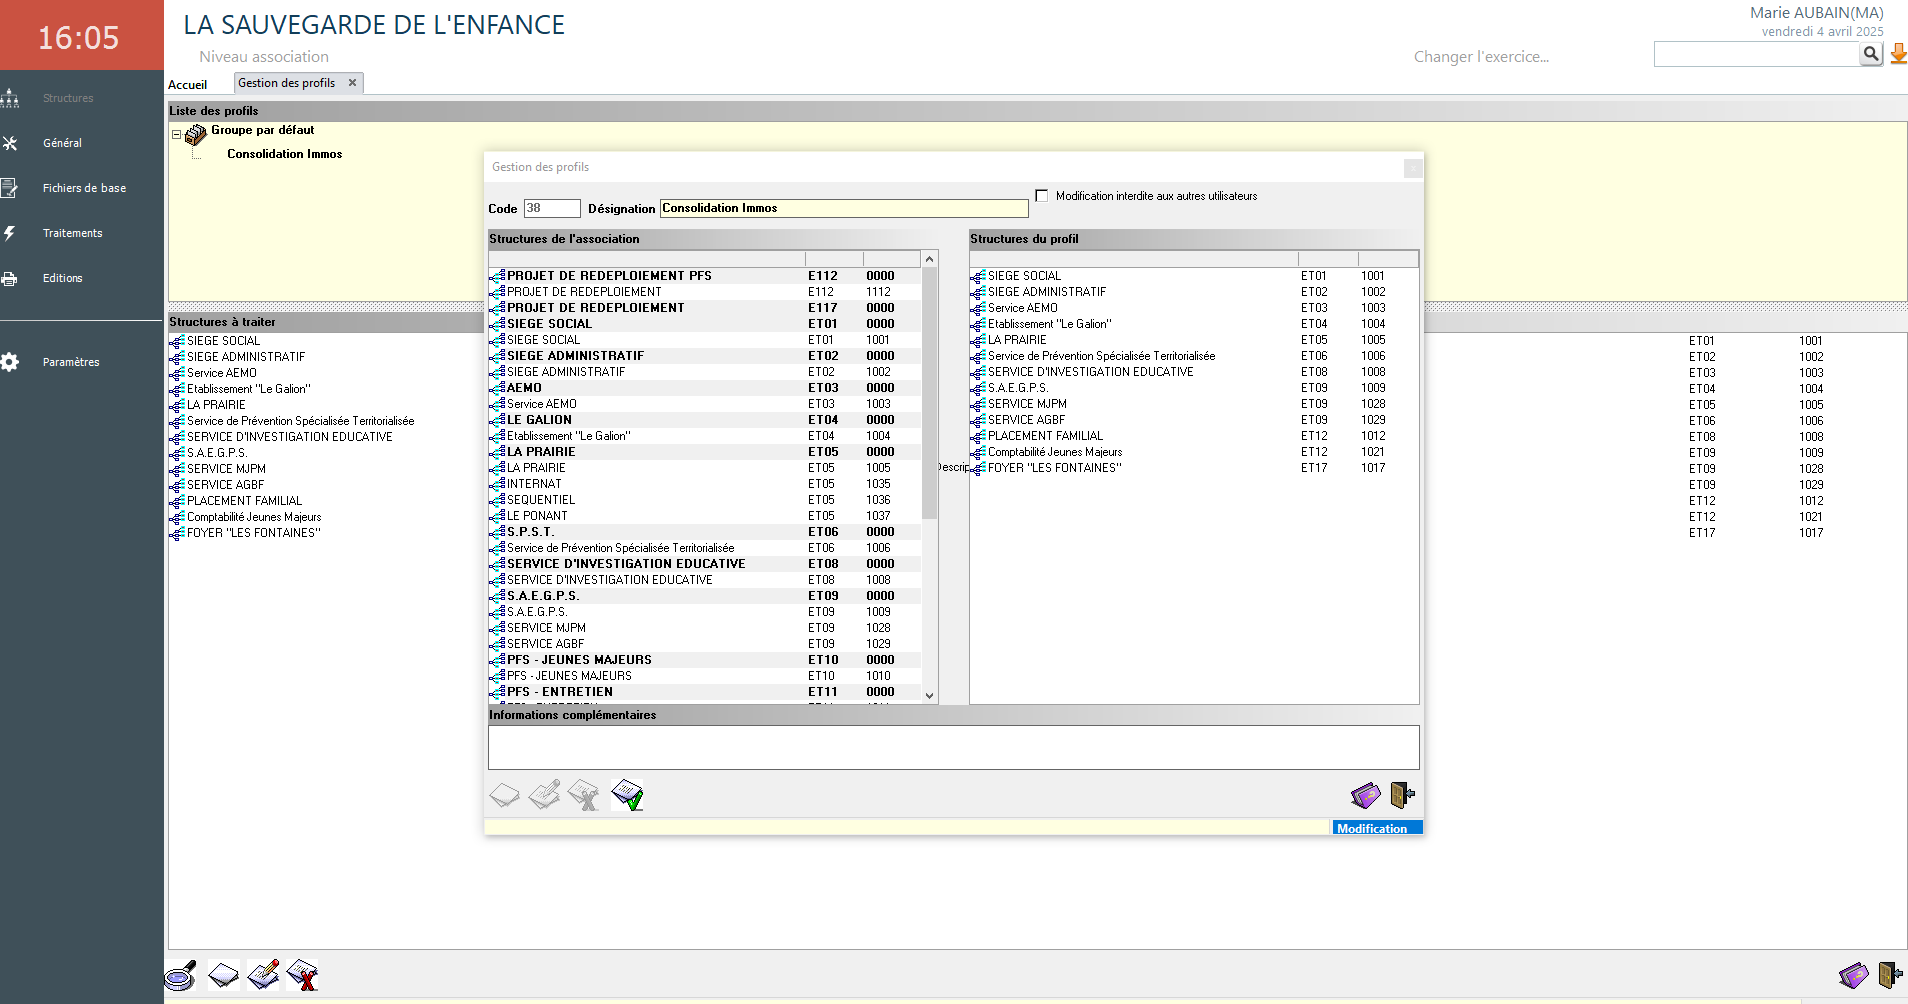1908x1004 pixels.
Task: Click the delete profile icon with red X
Action: coord(302,975)
